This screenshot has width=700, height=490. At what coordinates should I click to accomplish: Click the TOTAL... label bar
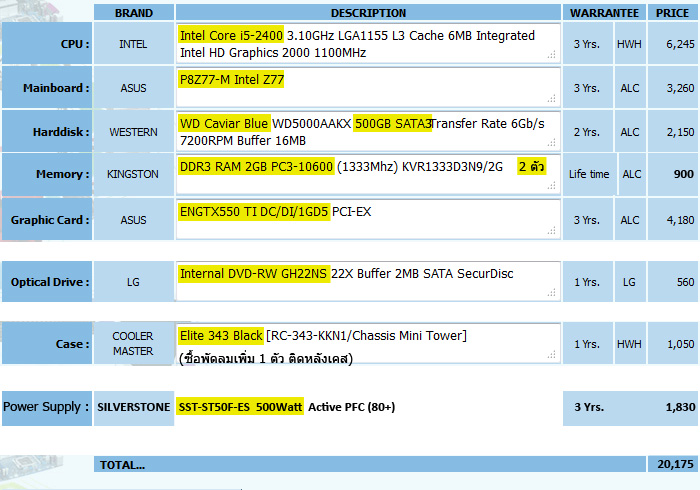point(370,464)
